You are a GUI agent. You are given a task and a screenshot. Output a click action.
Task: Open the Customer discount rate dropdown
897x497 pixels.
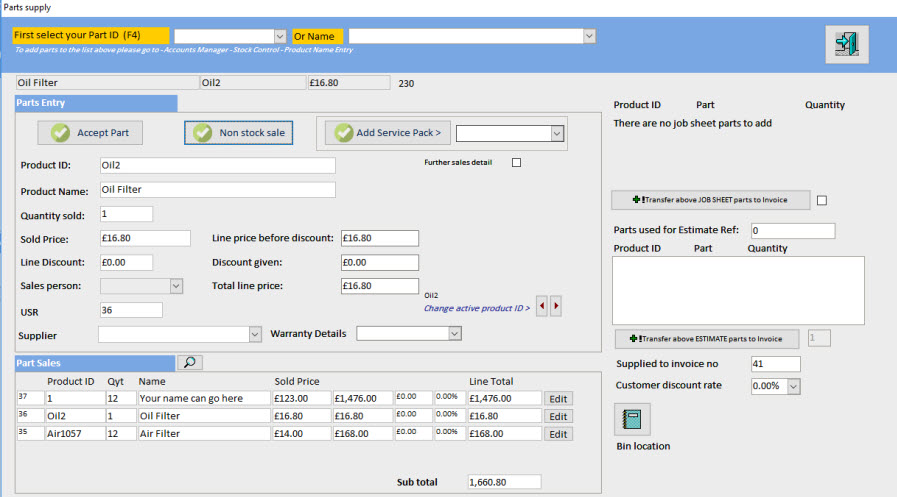[x=794, y=386]
